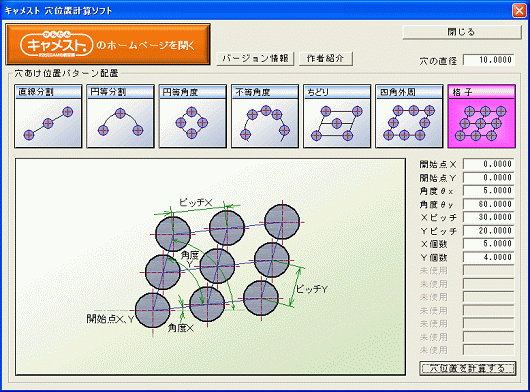Choose the 円等角度 circle pattern icon

193,116
